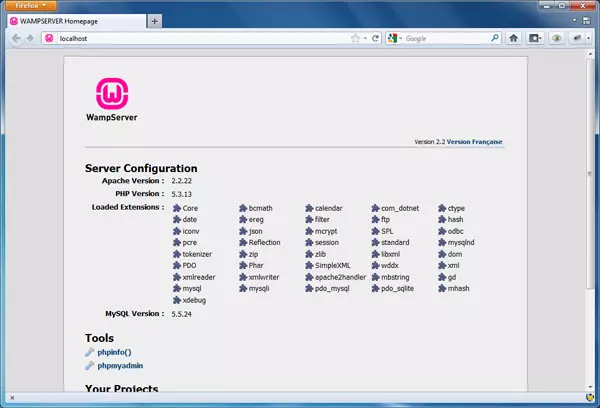
Task: Switch to Version Française
Action: (474, 142)
